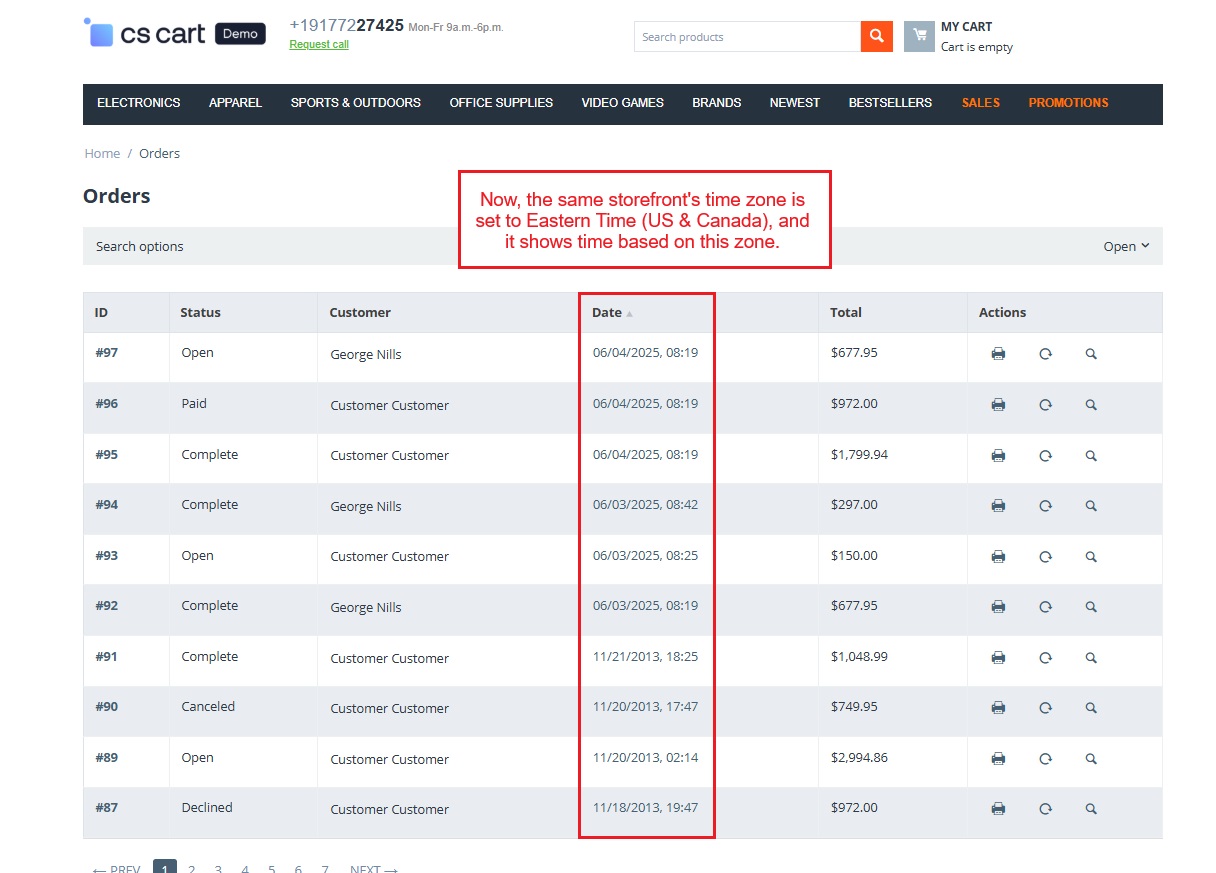Viewport: 1216px width, 873px height.
Task: Select the Video Games category
Action: point(622,103)
